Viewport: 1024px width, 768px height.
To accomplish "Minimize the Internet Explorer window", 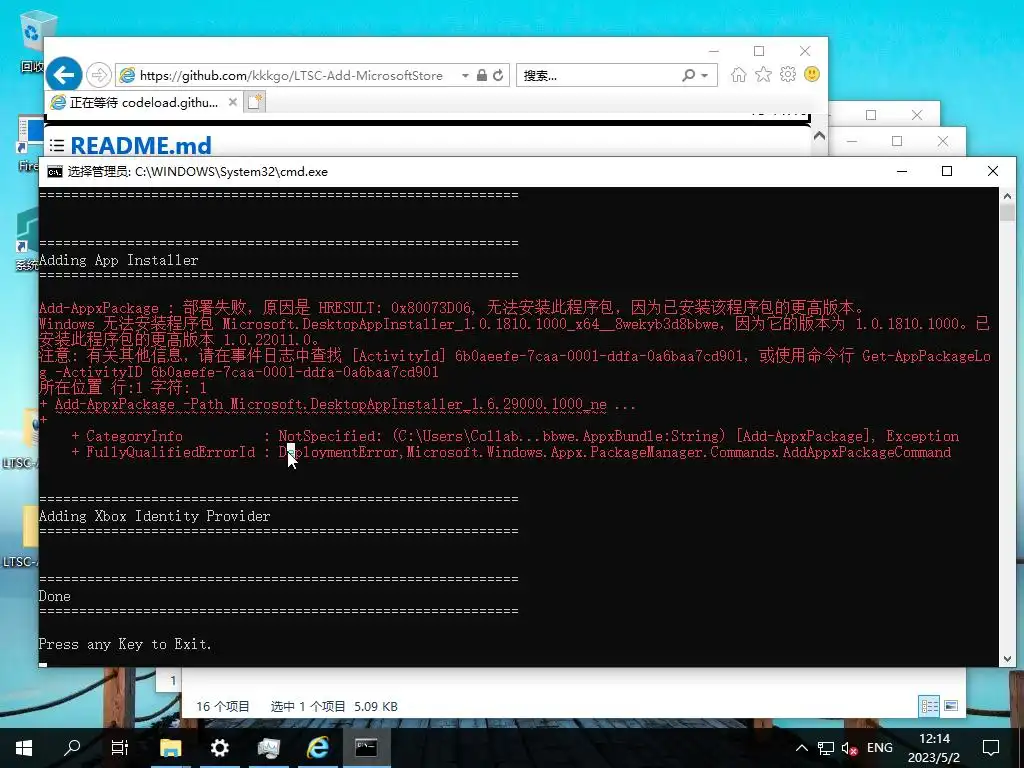I will 714,51.
